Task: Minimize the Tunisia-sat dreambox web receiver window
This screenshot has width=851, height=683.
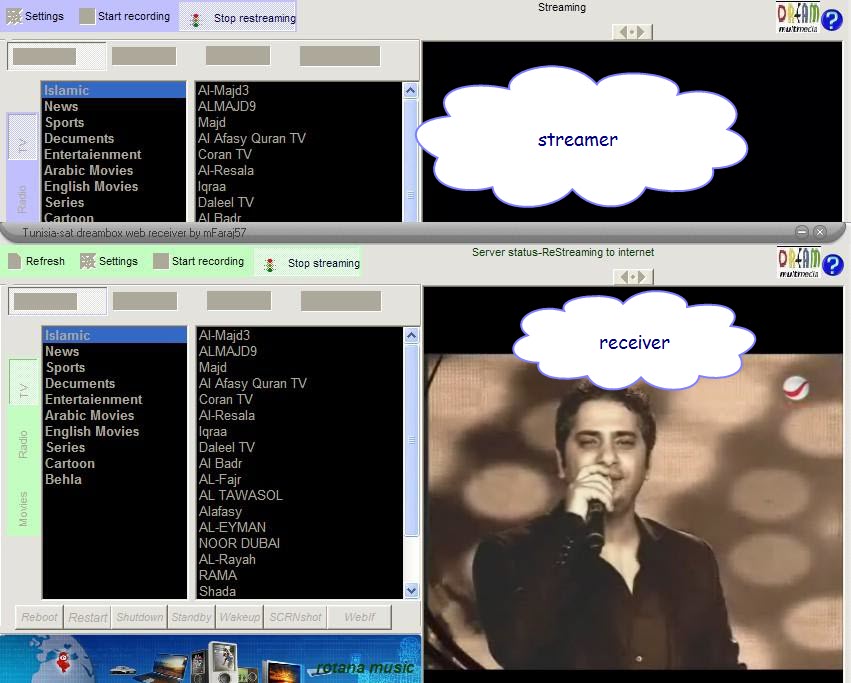Action: 802,232
